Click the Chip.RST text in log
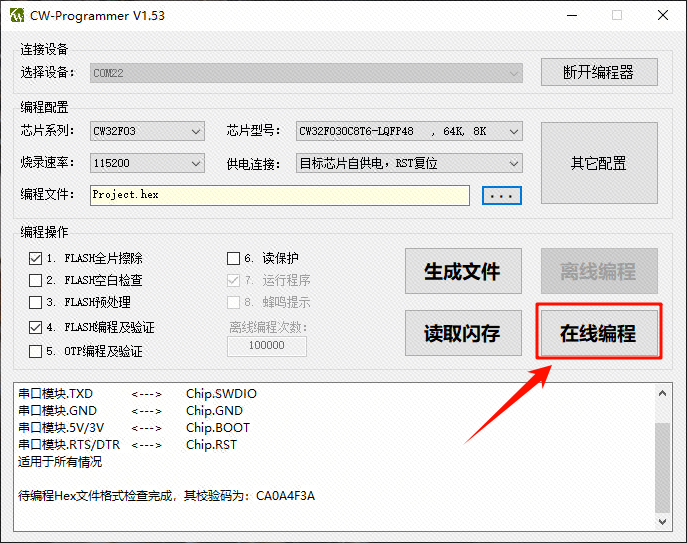Screen dimensions: 687x543 (x=211, y=445)
